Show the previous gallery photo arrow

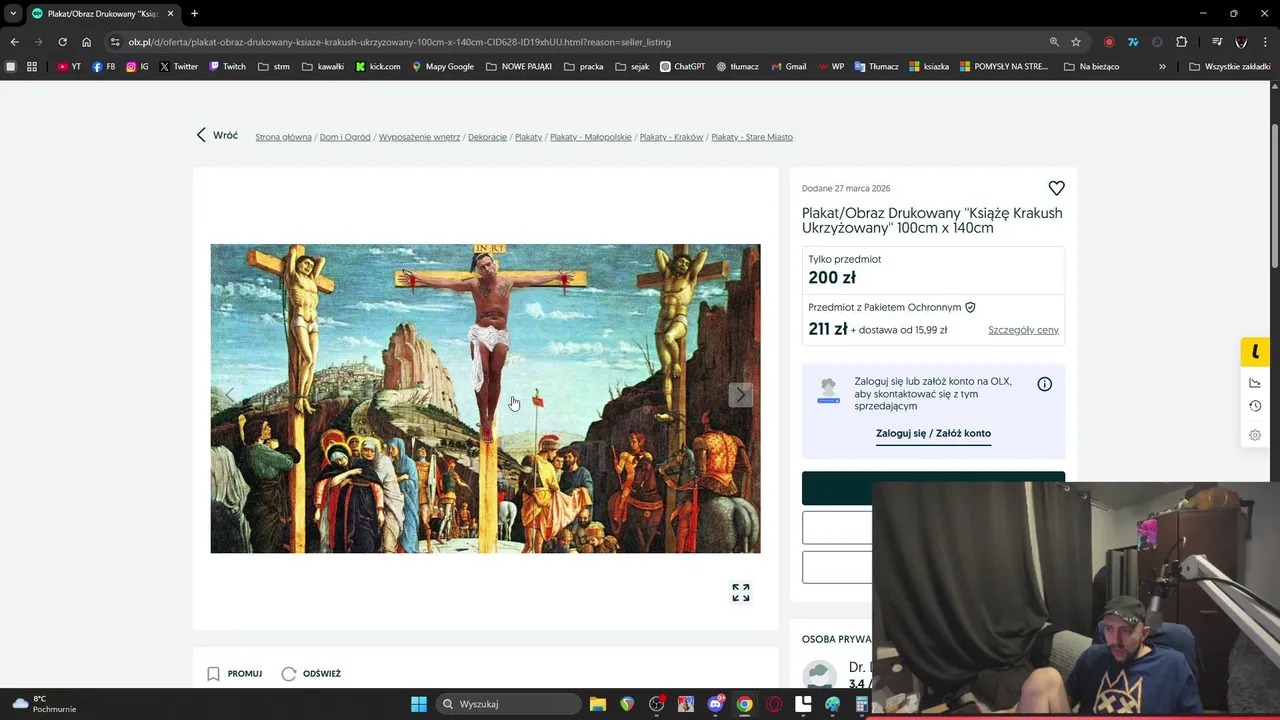[230, 395]
